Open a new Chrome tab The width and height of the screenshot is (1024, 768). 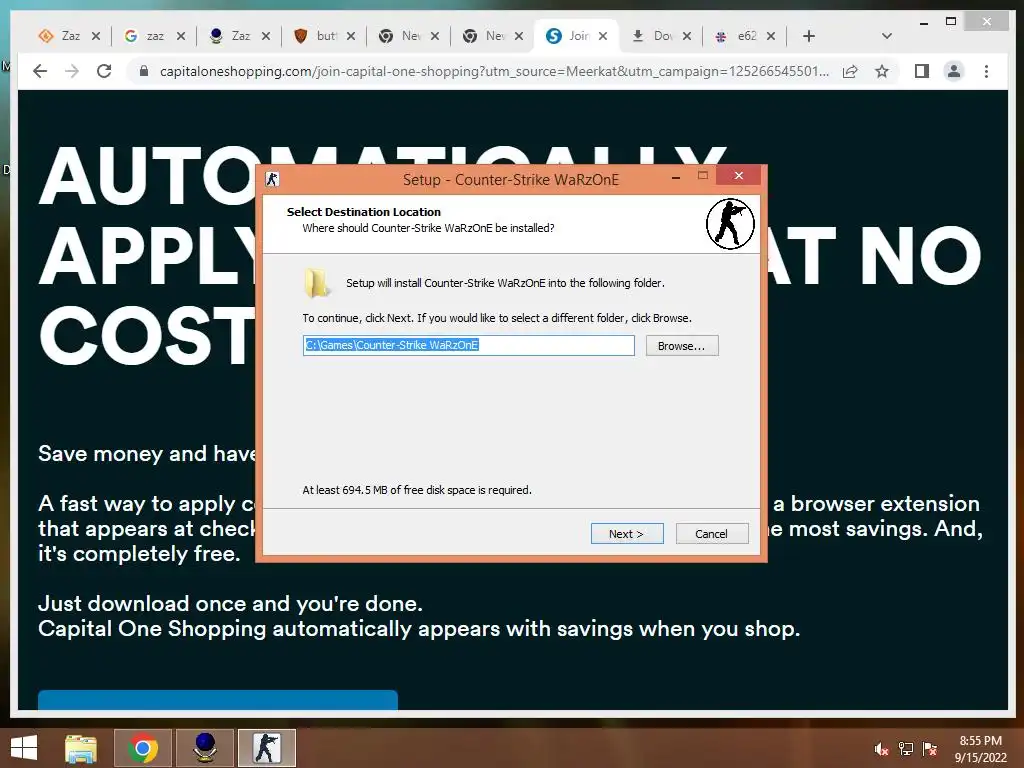(x=808, y=36)
